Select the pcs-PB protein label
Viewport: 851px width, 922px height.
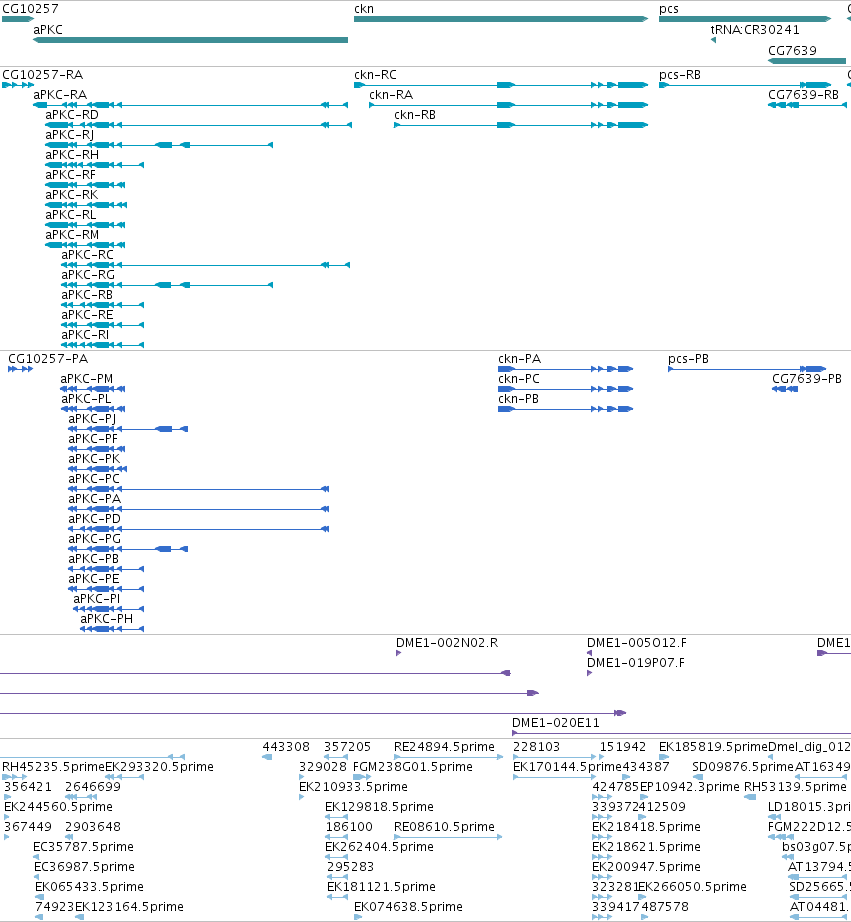click(688, 359)
